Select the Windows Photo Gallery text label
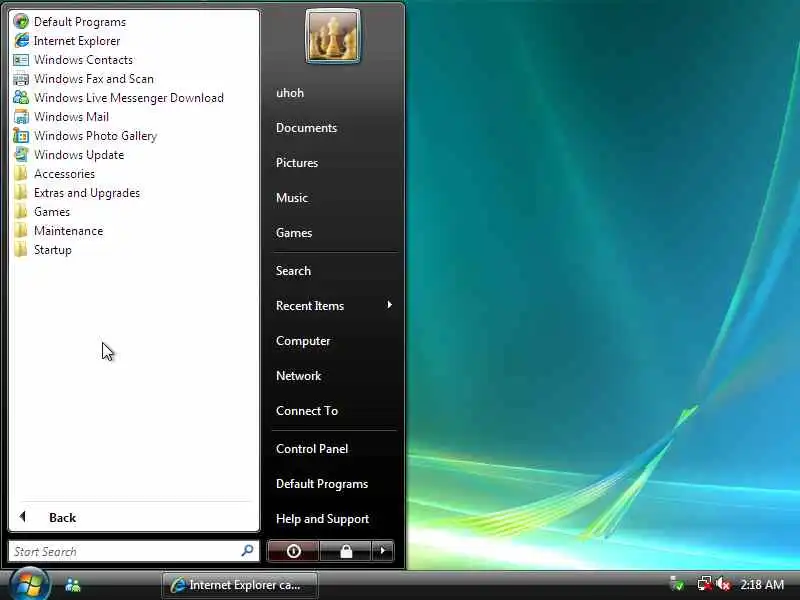800x600 pixels. 95,136
